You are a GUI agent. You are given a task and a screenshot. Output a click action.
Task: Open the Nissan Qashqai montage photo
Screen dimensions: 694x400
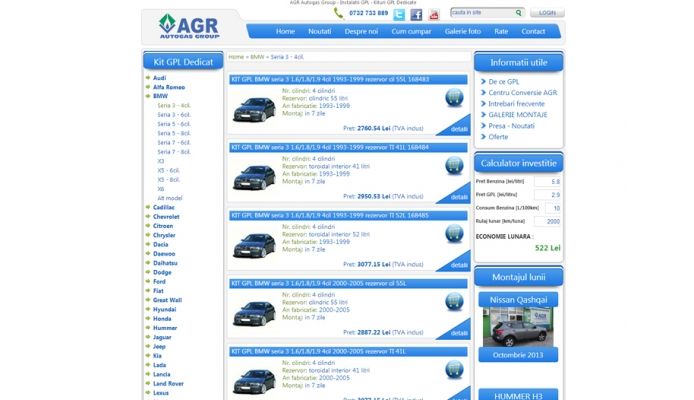(518, 327)
